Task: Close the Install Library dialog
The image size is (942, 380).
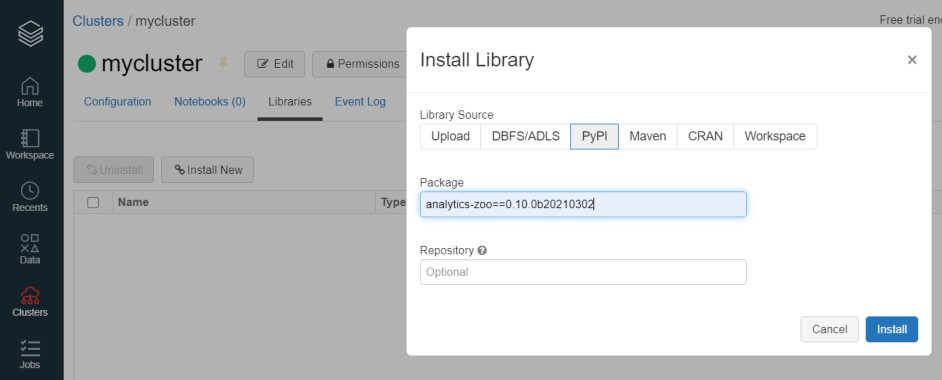Action: pyautogui.click(x=912, y=59)
